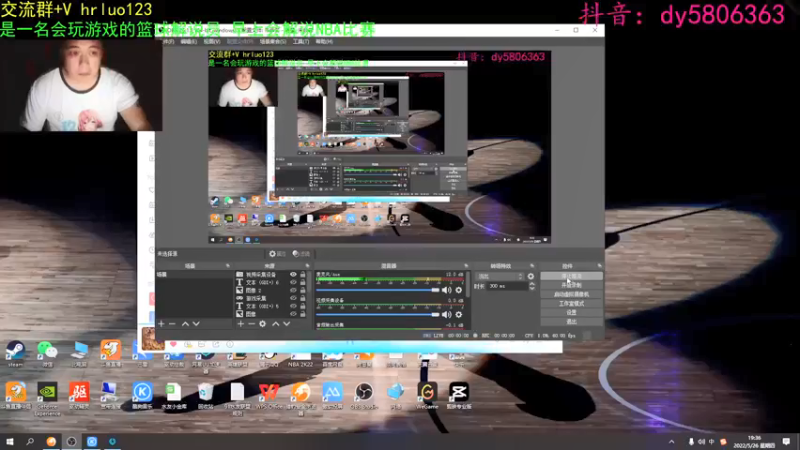Open the red driver tool desktop shortcut
The height and width of the screenshot is (450, 800).
[x=79, y=396]
